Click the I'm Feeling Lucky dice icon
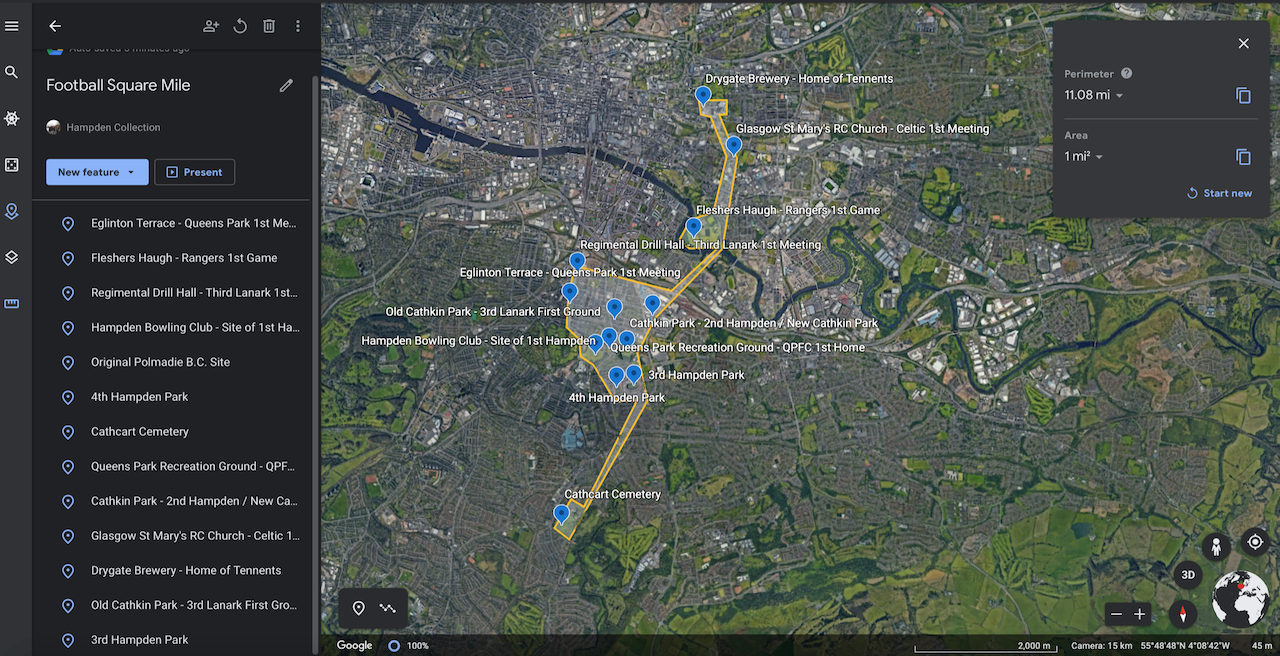The height and width of the screenshot is (656, 1280). pyautogui.click(x=12, y=165)
